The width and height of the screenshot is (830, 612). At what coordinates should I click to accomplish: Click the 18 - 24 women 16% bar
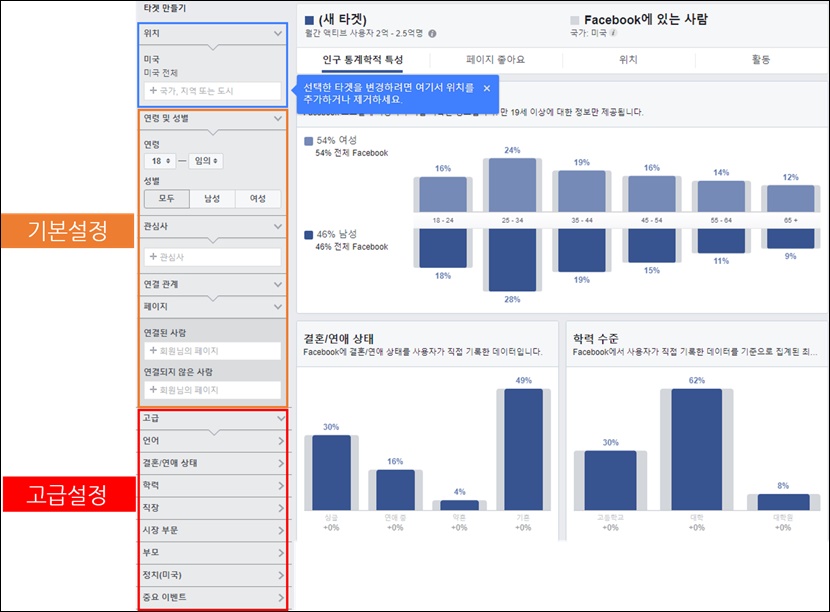coord(443,194)
